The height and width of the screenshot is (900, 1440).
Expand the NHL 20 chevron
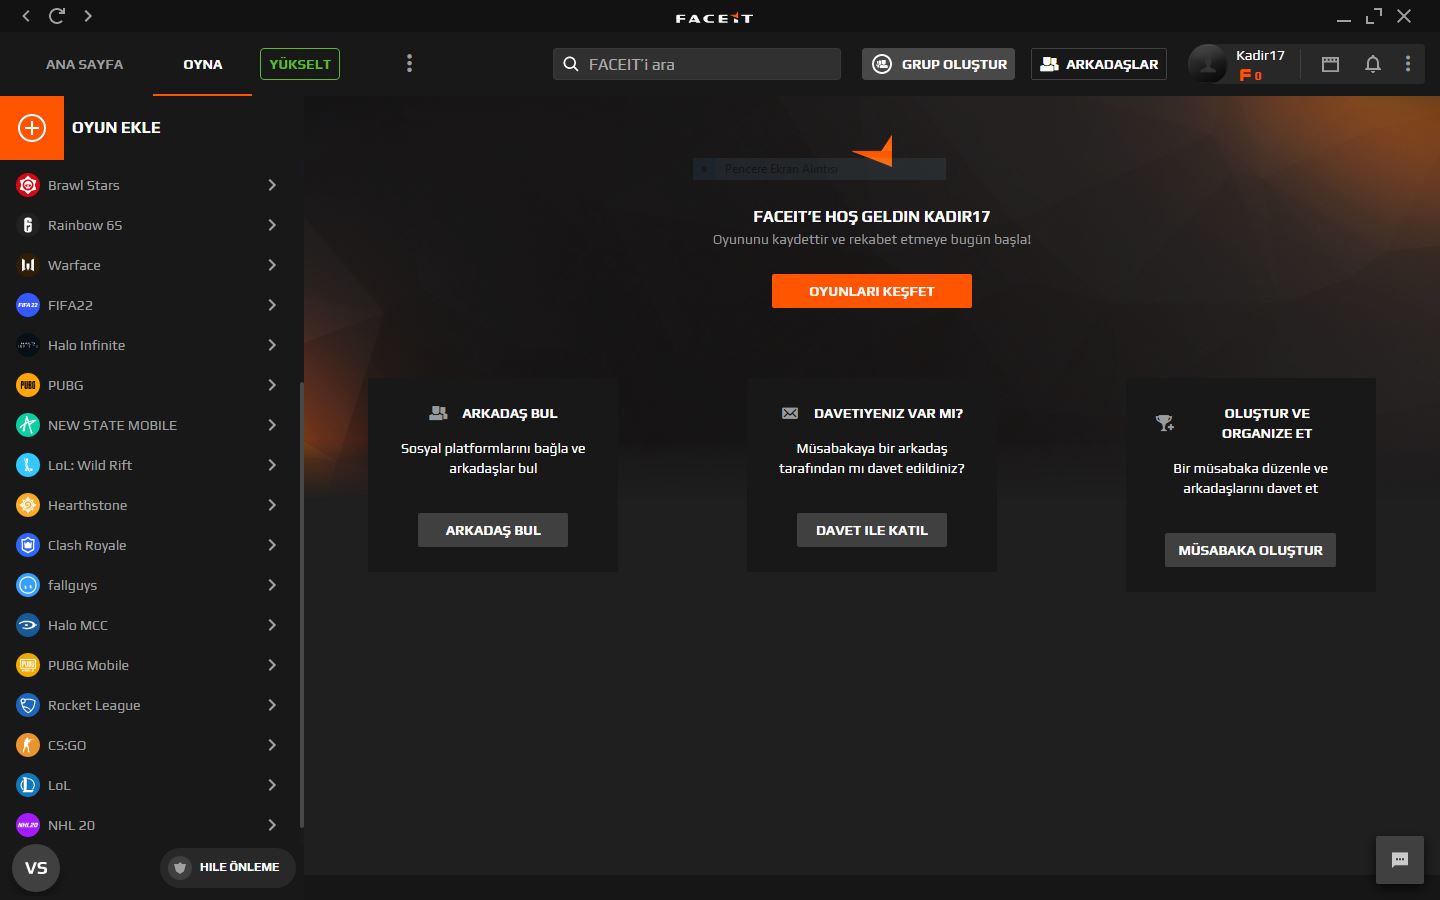click(x=272, y=825)
